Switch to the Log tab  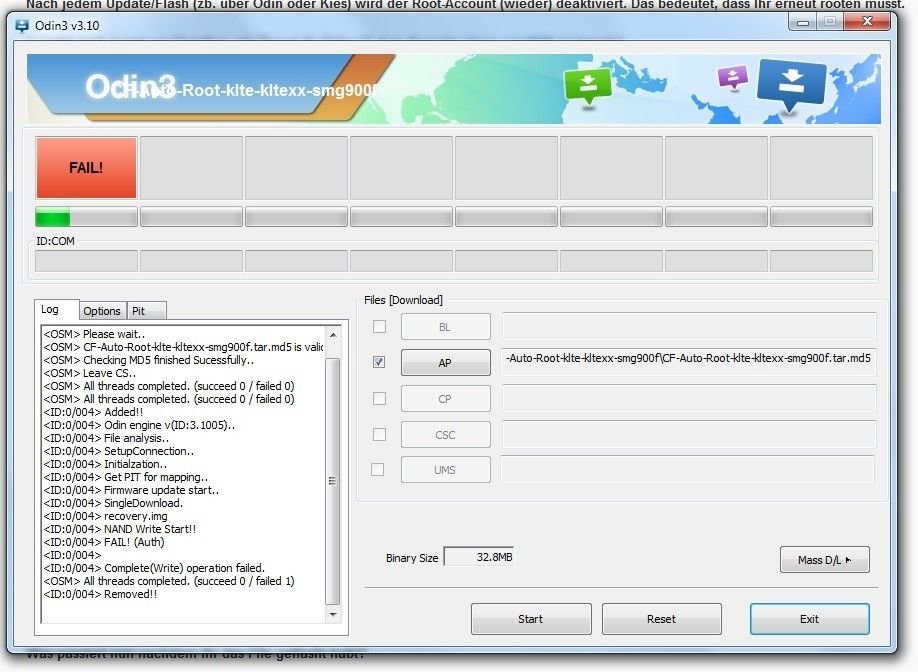(56, 309)
